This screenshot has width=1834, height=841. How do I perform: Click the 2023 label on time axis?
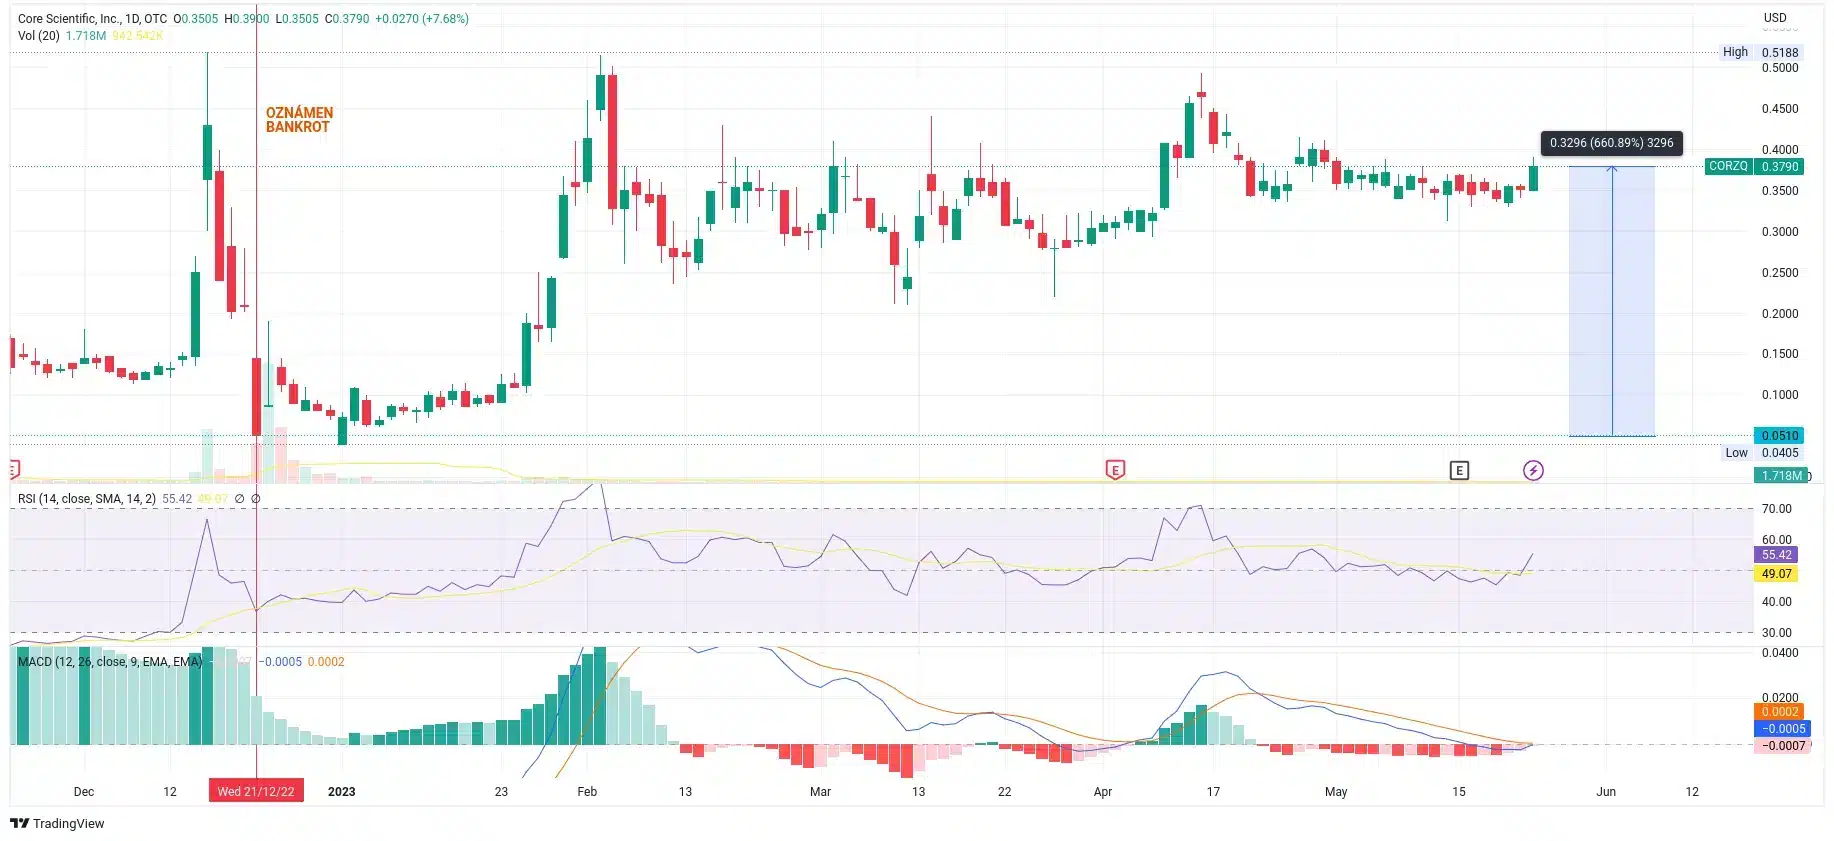[341, 791]
